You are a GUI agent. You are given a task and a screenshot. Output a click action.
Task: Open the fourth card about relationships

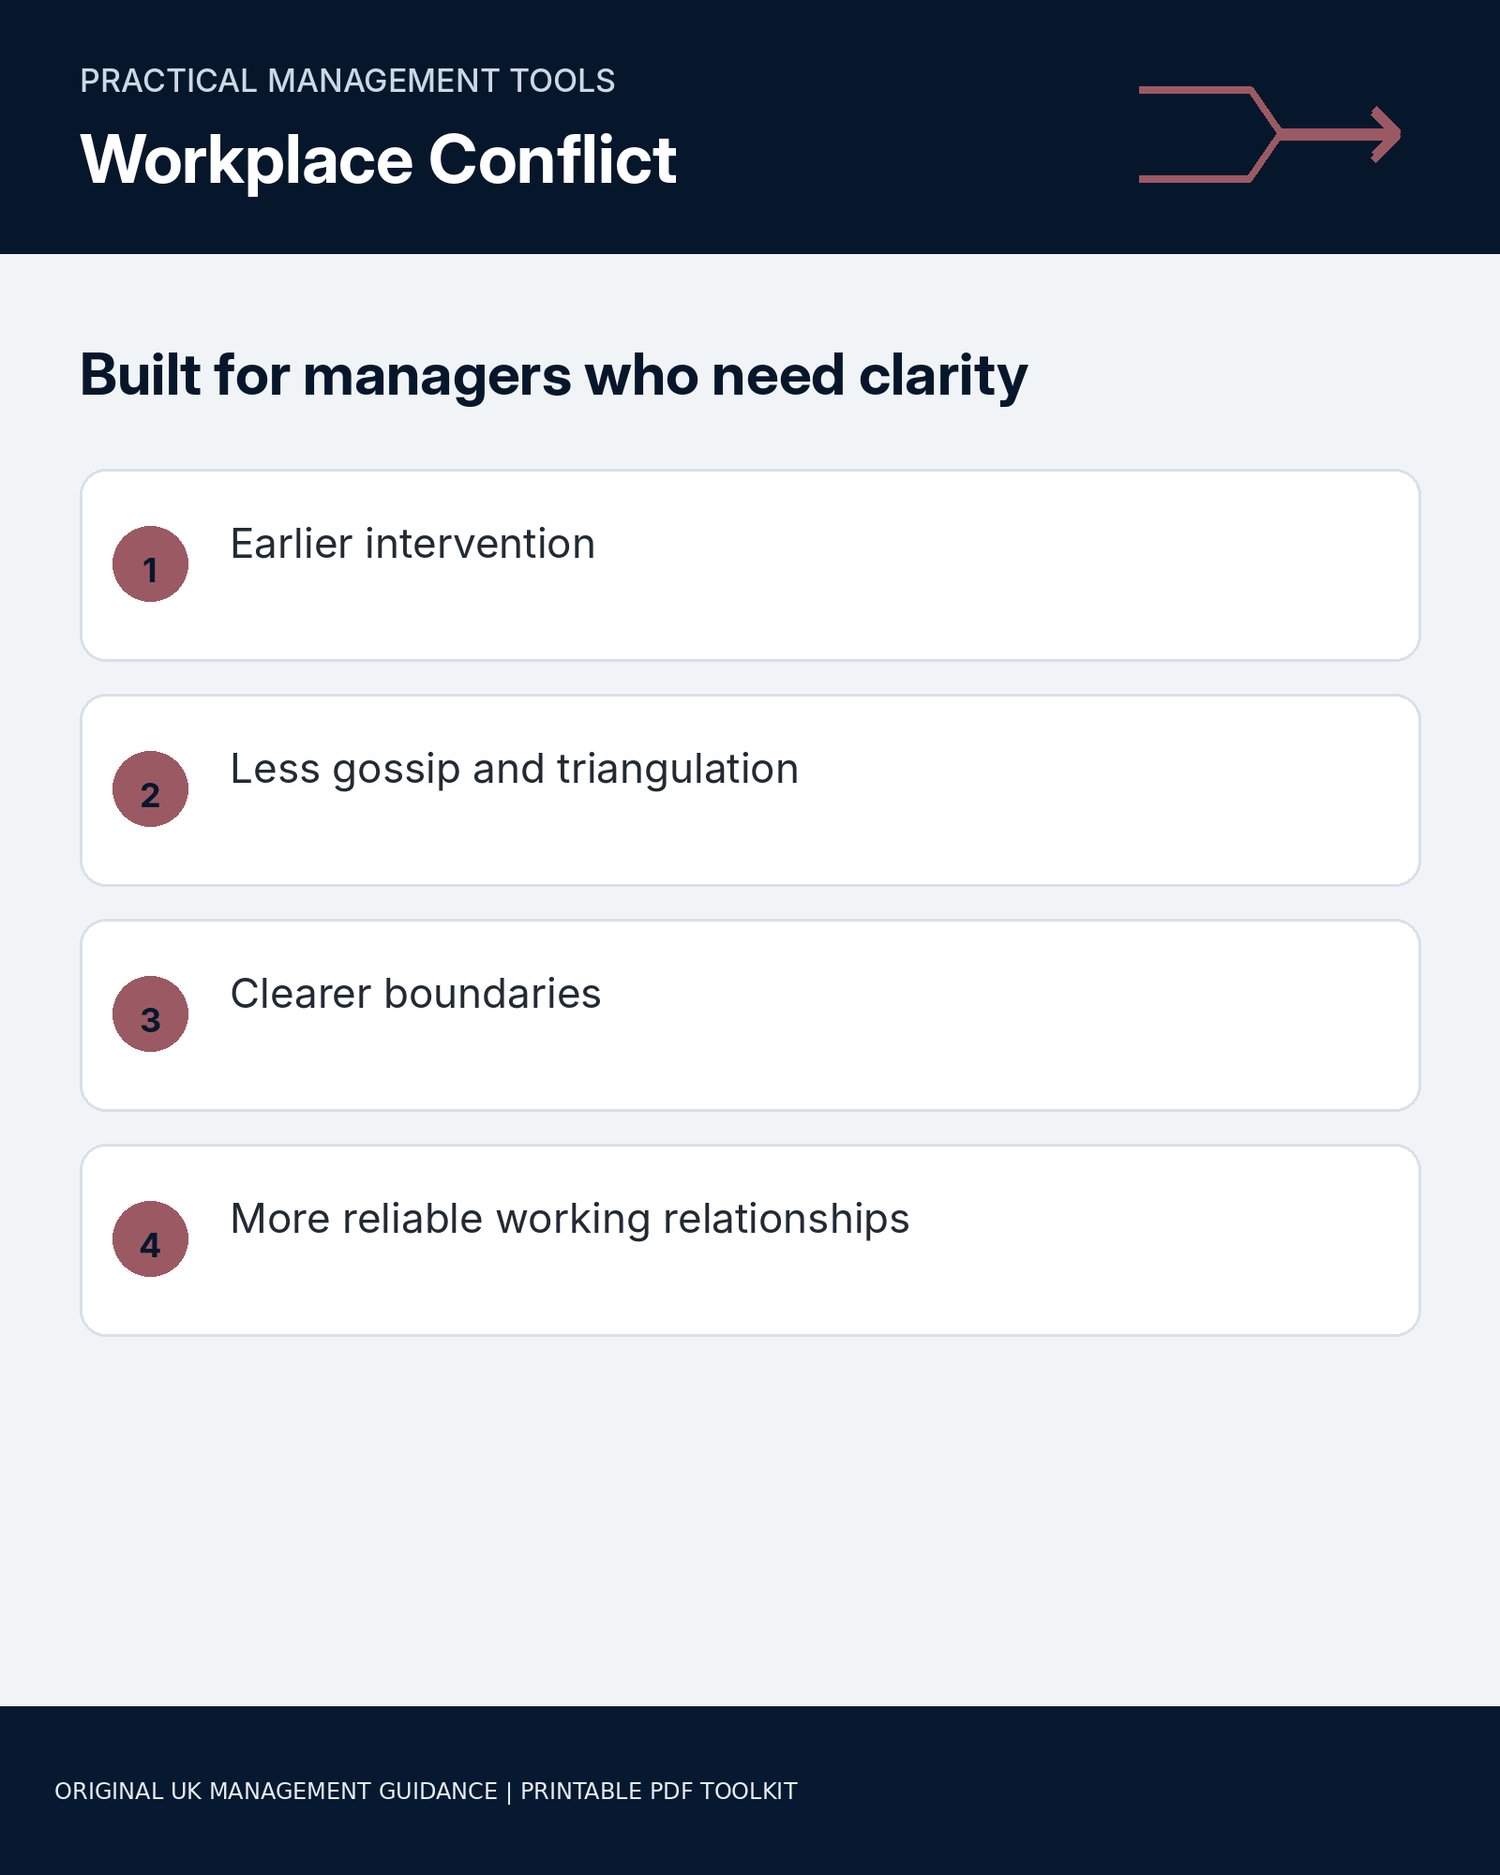point(750,1240)
